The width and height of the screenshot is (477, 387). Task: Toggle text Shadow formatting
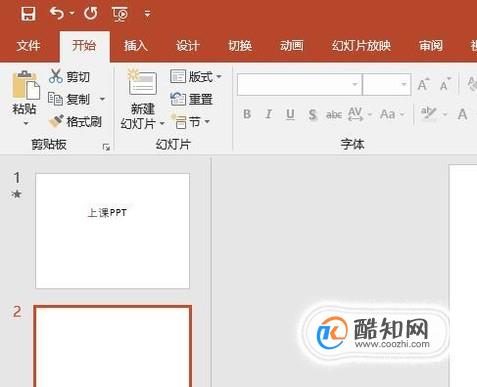(x=312, y=115)
